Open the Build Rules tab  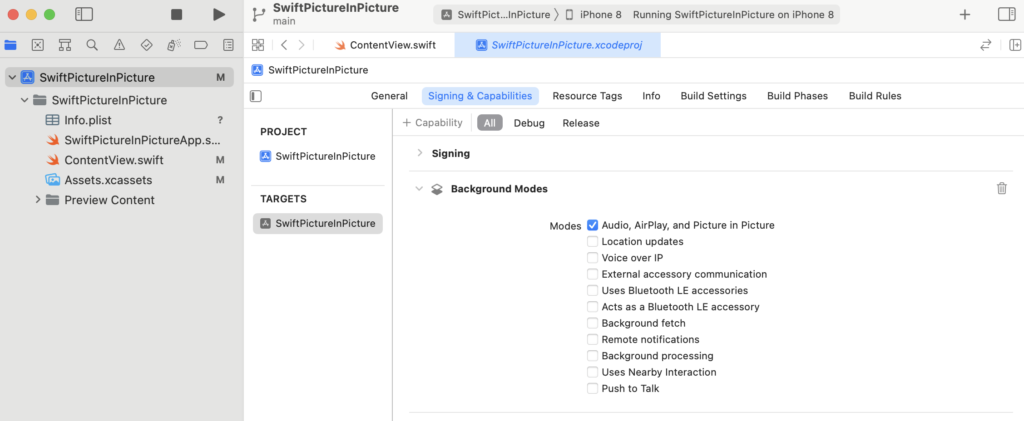pos(875,96)
